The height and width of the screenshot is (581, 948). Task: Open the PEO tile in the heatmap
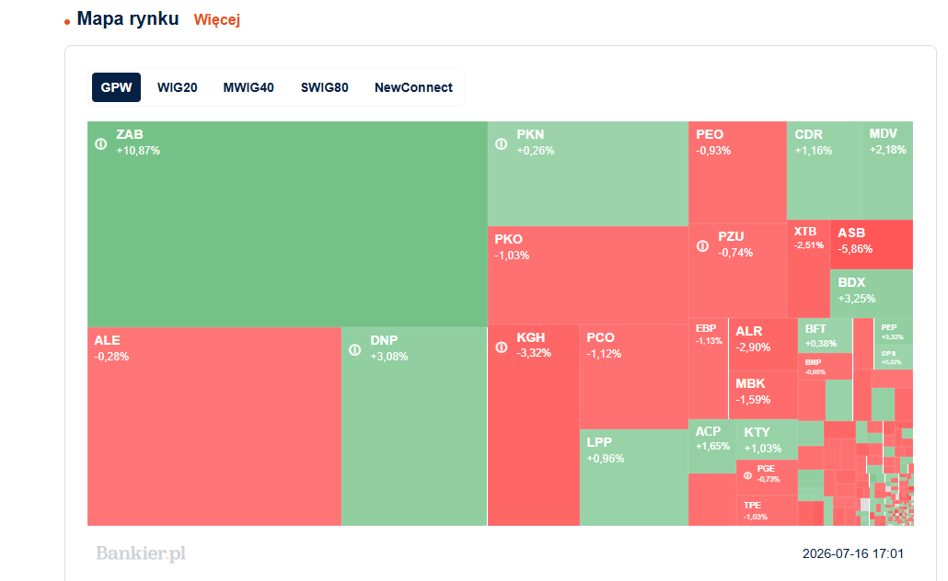[x=737, y=172]
